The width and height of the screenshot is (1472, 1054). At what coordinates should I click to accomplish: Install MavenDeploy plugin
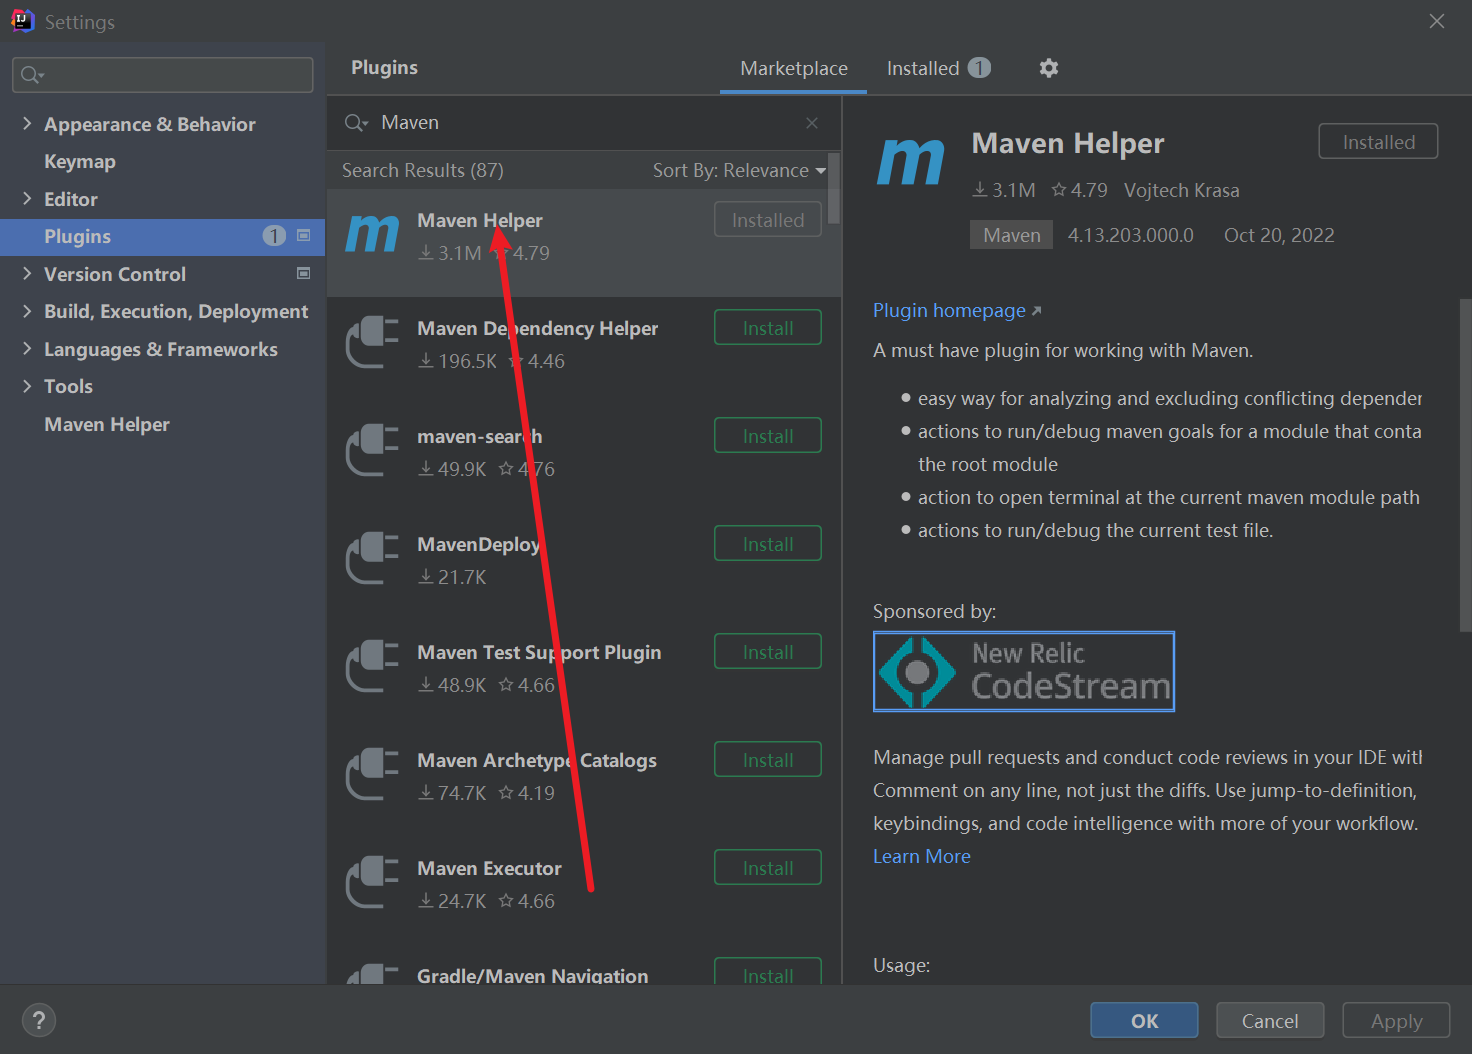[x=768, y=544]
